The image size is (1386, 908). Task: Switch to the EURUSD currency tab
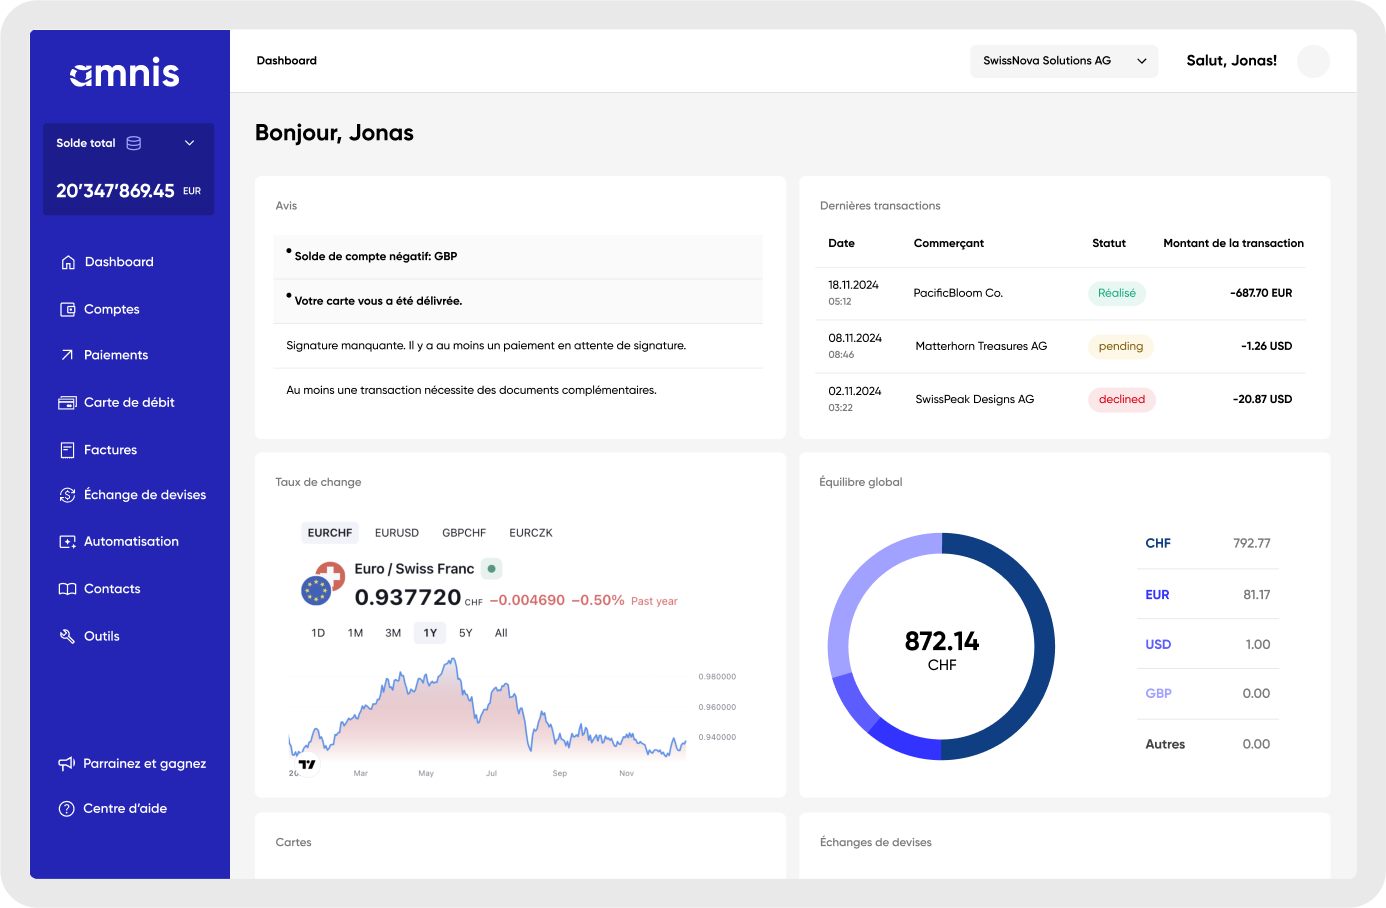pos(397,533)
